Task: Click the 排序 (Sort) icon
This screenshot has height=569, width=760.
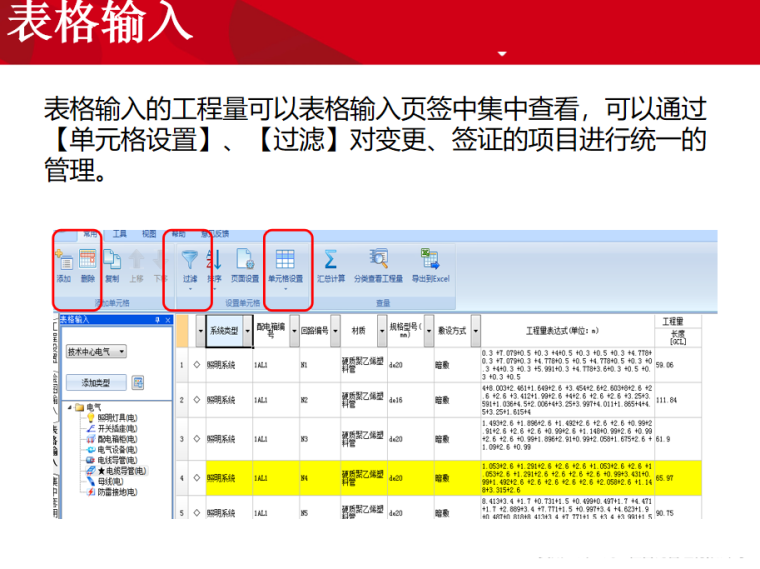Action: pos(214,262)
